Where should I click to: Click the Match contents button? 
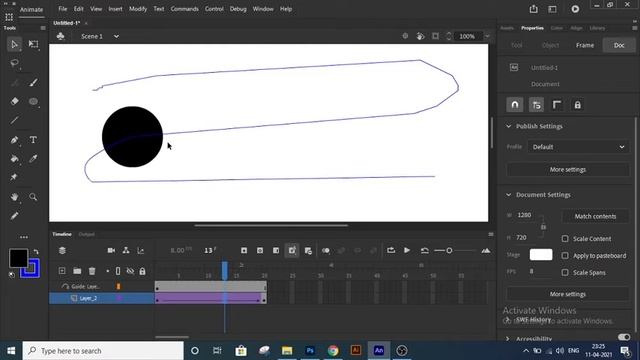point(595,216)
